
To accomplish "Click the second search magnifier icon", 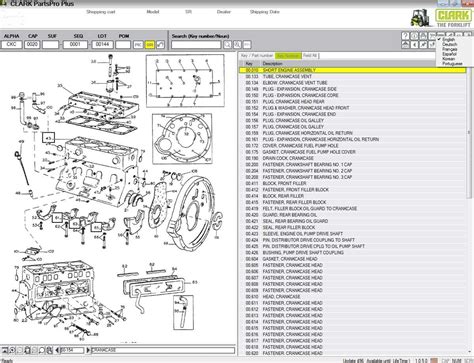I will [x=237, y=45].
